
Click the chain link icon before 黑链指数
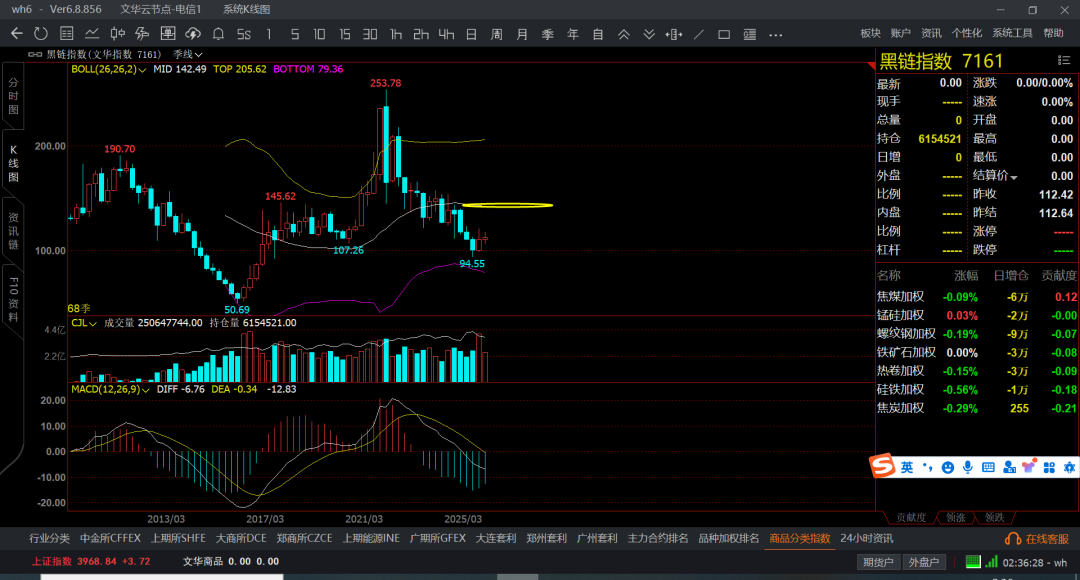(x=34, y=54)
